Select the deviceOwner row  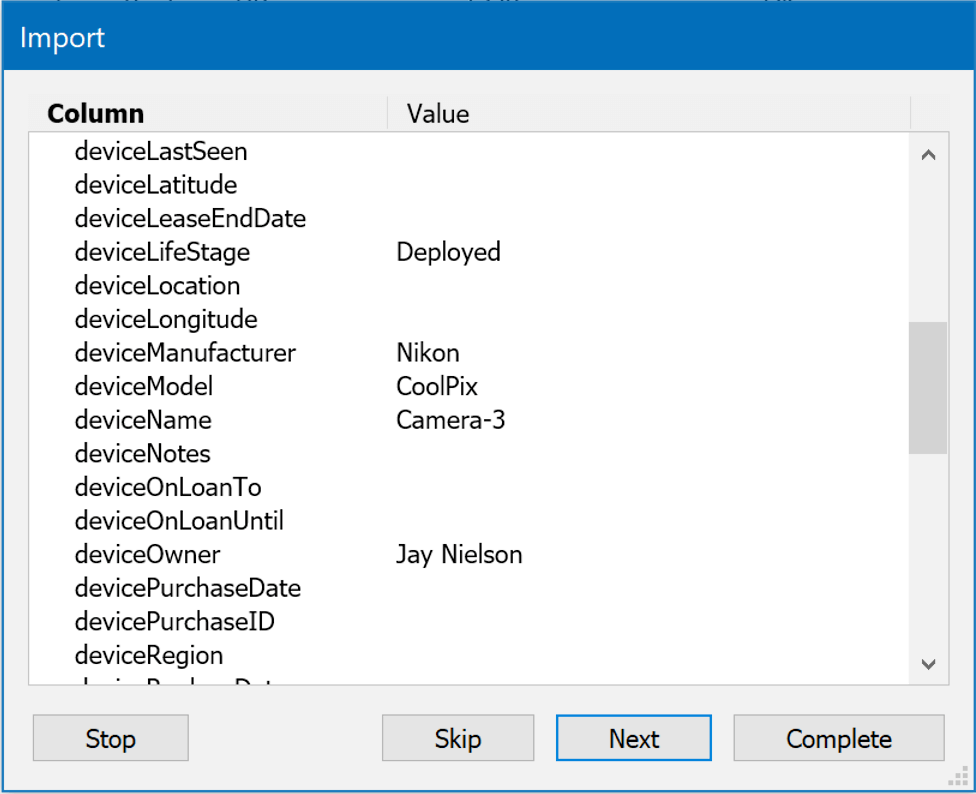point(147,554)
